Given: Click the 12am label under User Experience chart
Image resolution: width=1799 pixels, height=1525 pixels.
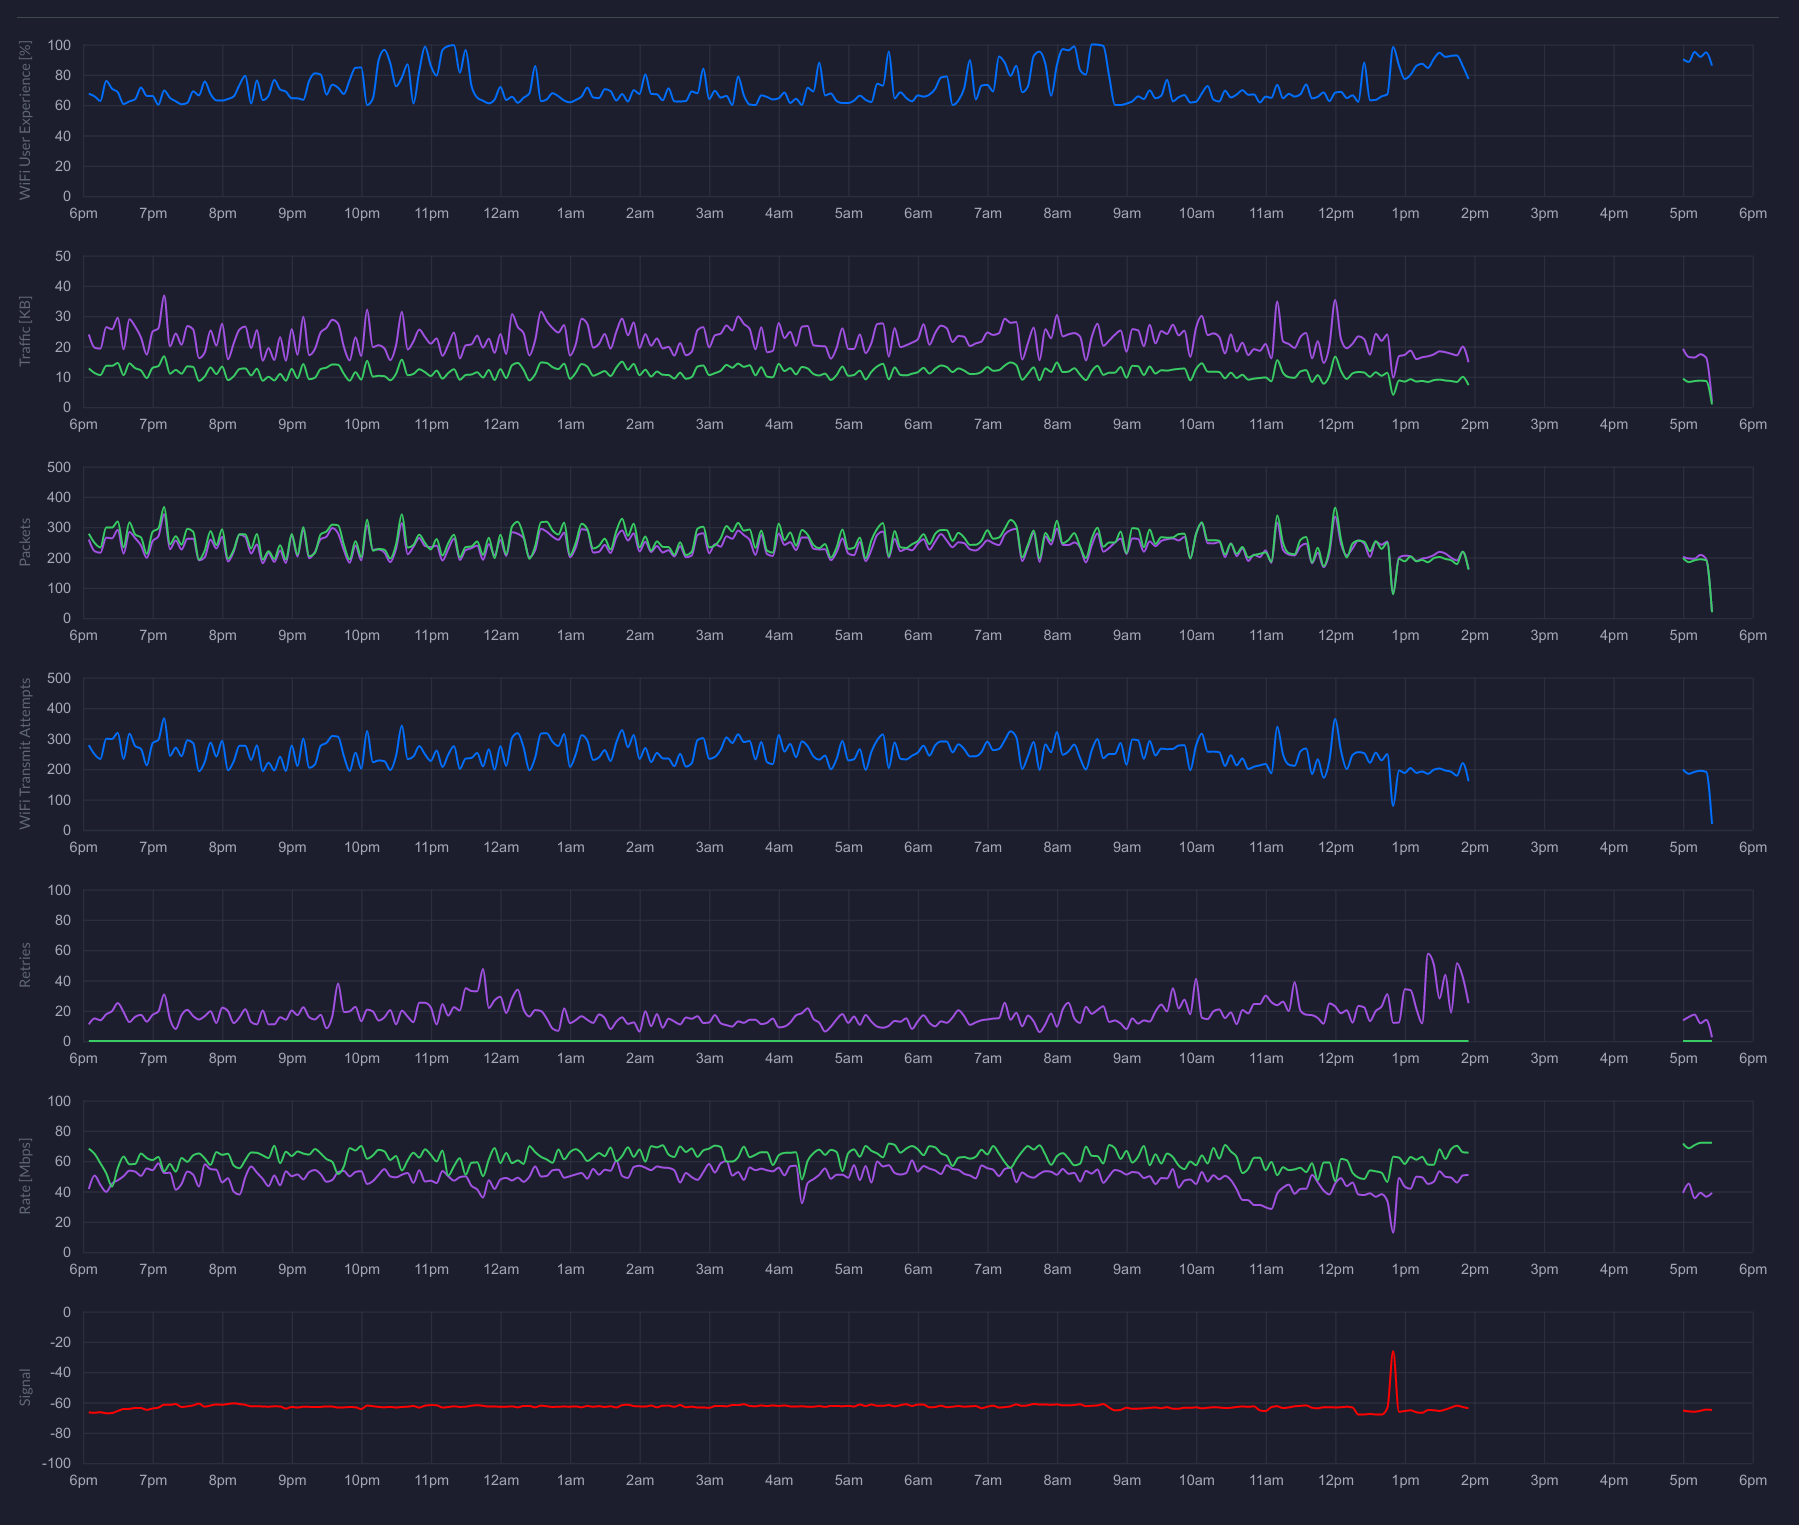Looking at the screenshot, I should pyautogui.click(x=501, y=213).
